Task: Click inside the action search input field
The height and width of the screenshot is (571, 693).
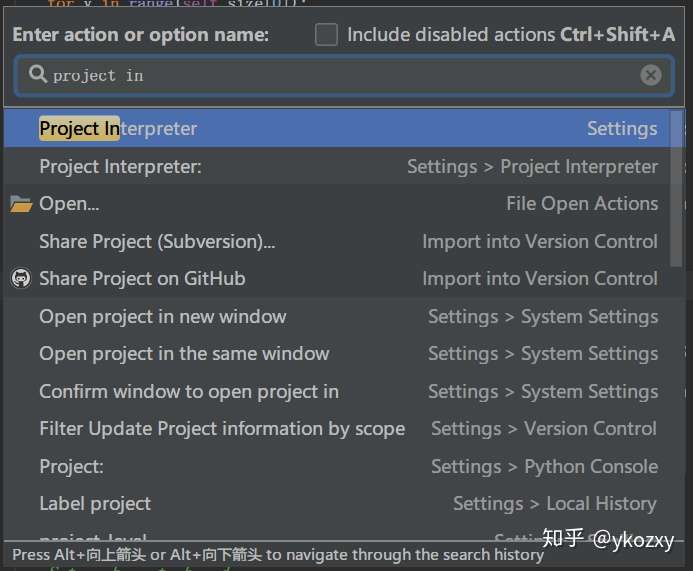Action: point(345,75)
